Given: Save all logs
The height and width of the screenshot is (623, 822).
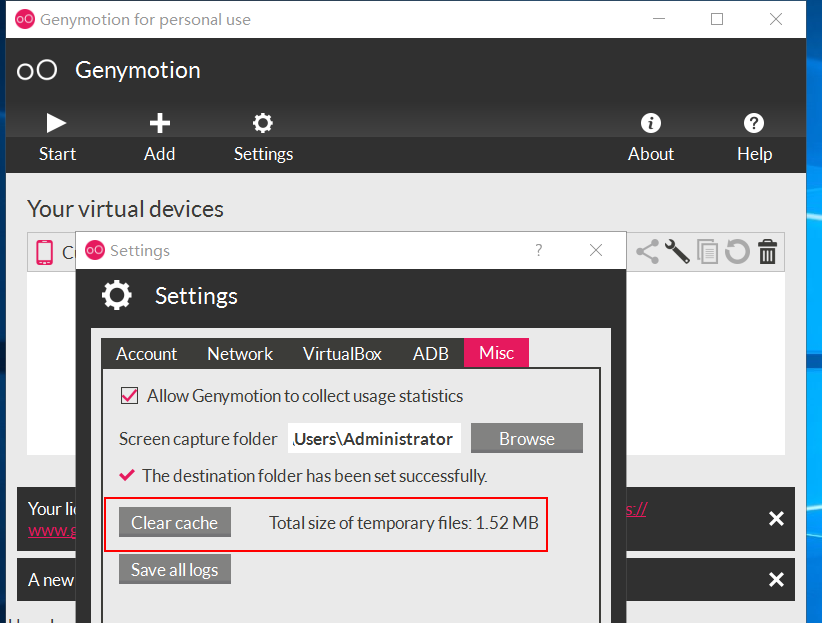Looking at the screenshot, I should tap(175, 570).
